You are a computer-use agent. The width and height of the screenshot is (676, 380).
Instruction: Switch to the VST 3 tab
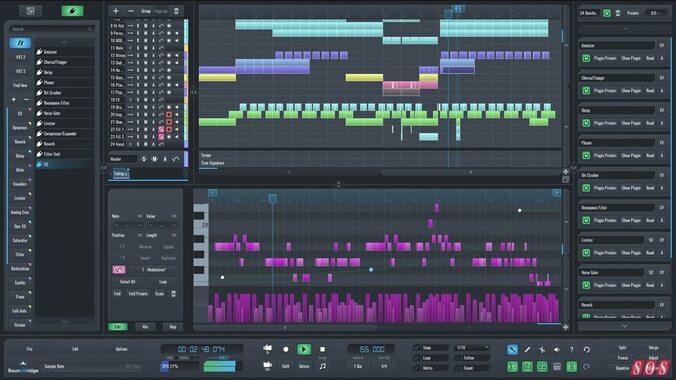[x=20, y=71]
